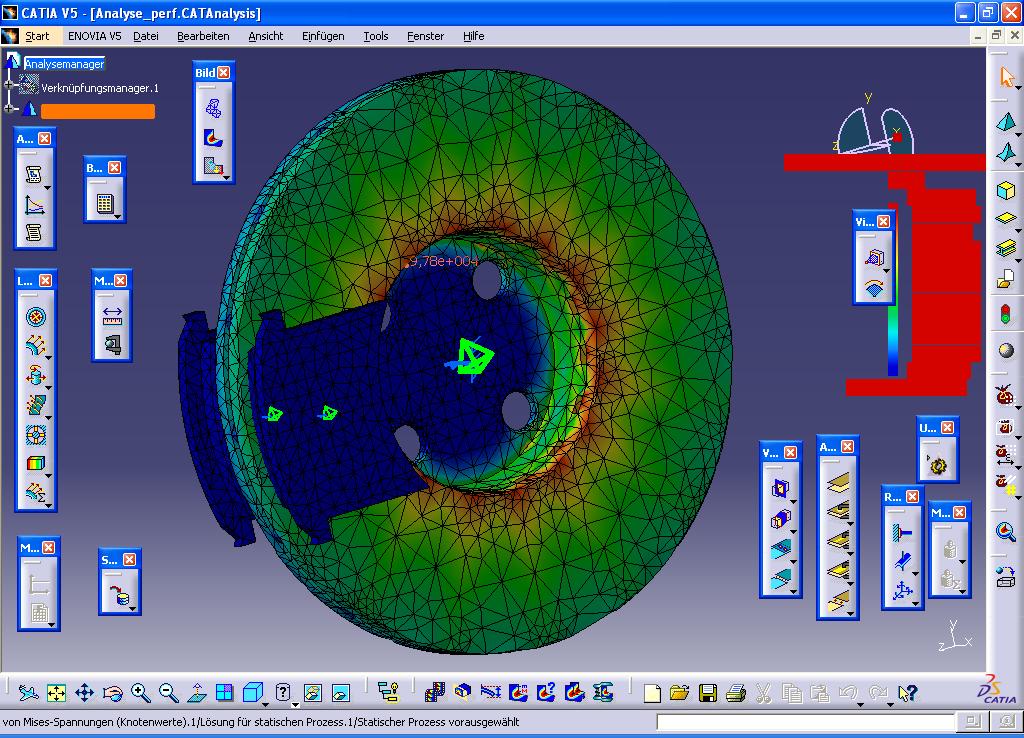Close the Bild floating toolbar
Viewport: 1024px width, 738px height.
(x=223, y=72)
